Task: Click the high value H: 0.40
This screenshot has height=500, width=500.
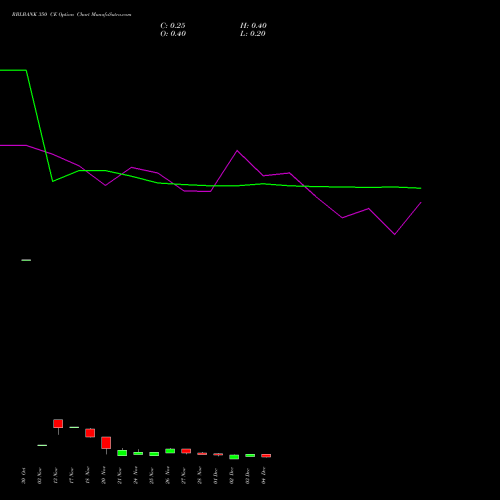Action: 253,26
